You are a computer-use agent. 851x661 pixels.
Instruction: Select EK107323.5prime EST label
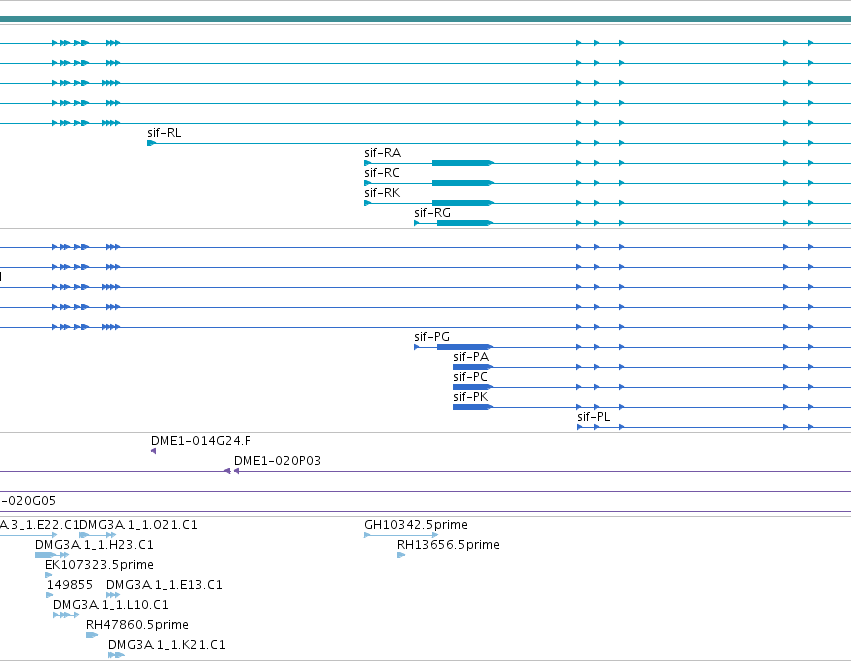99,565
